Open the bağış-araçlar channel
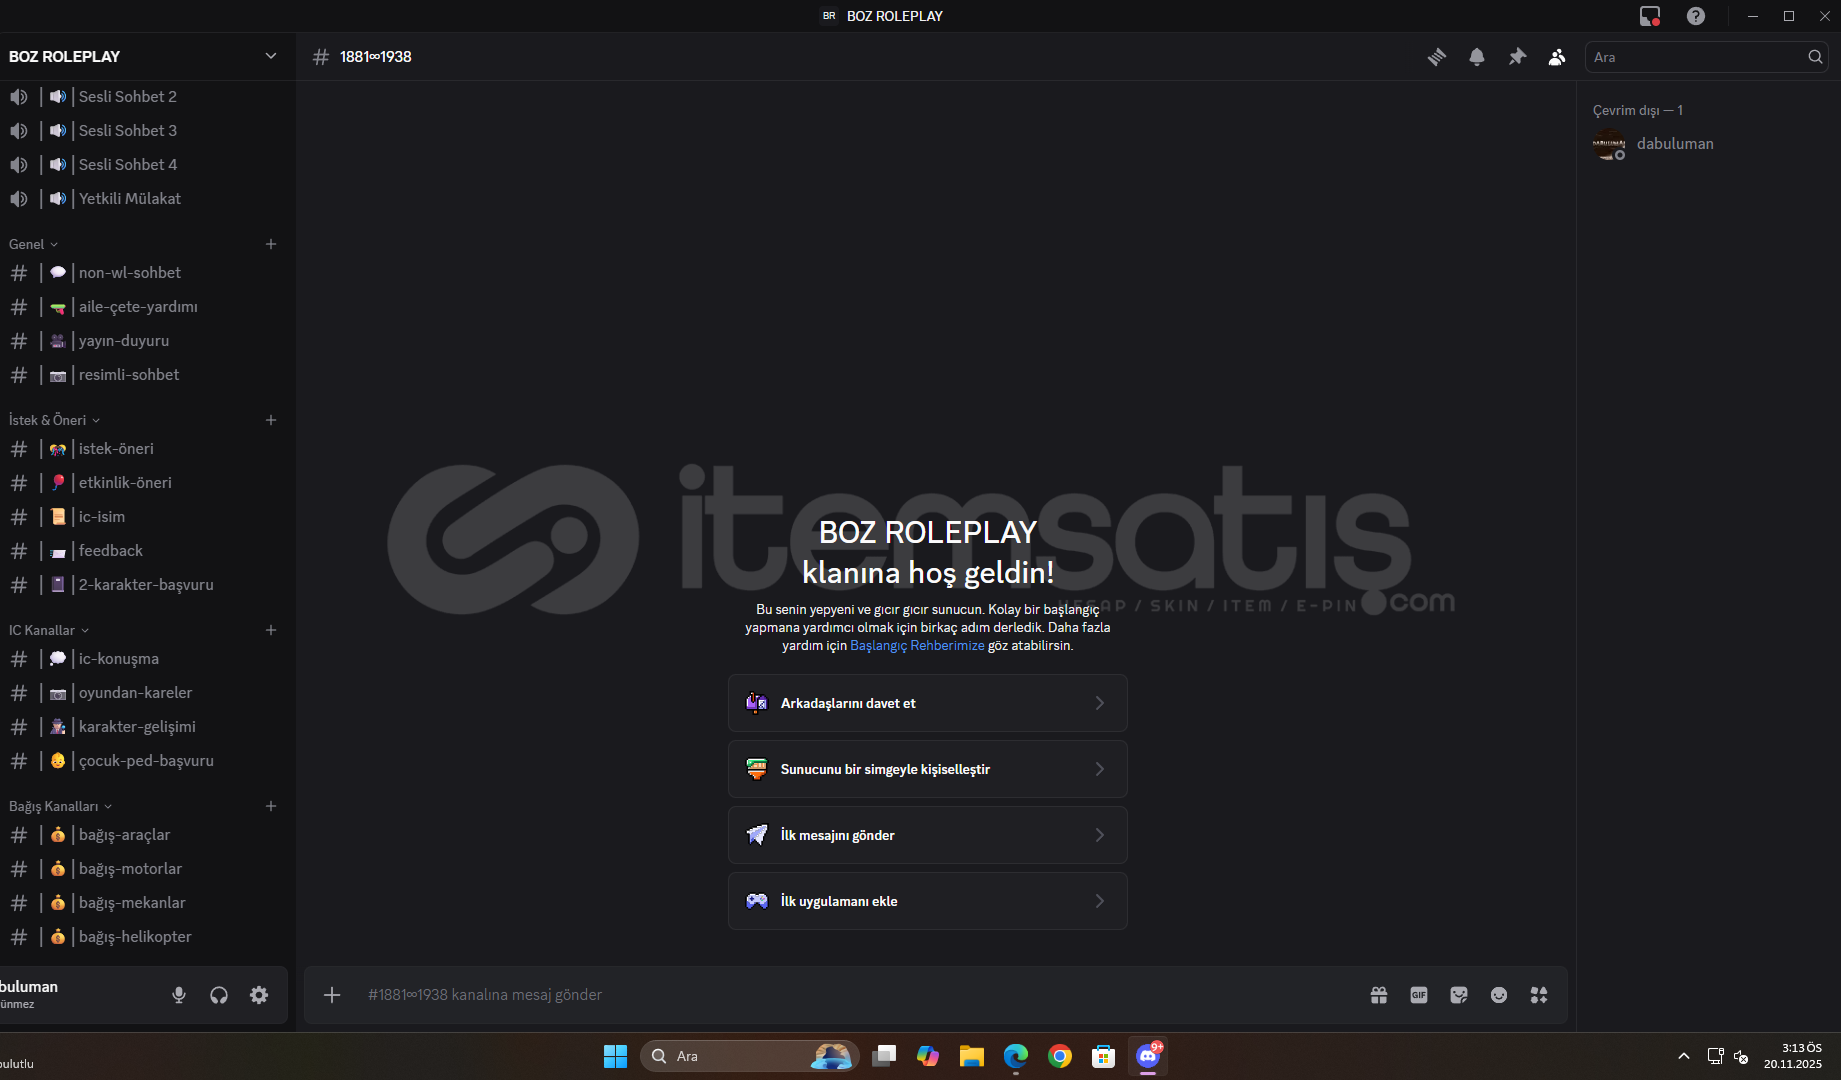The width and height of the screenshot is (1841, 1080). (x=144, y=835)
